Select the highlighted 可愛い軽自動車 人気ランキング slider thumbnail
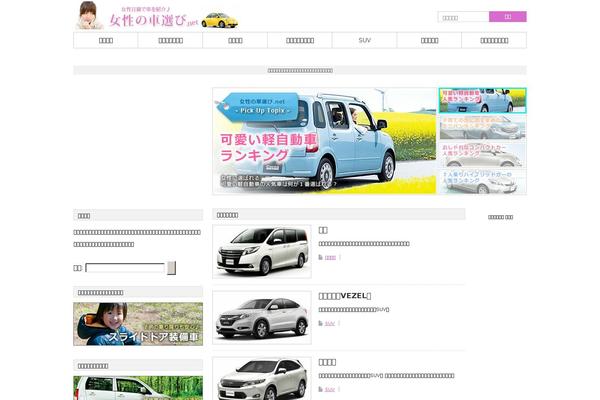This screenshot has width=600, height=400. click(483, 100)
